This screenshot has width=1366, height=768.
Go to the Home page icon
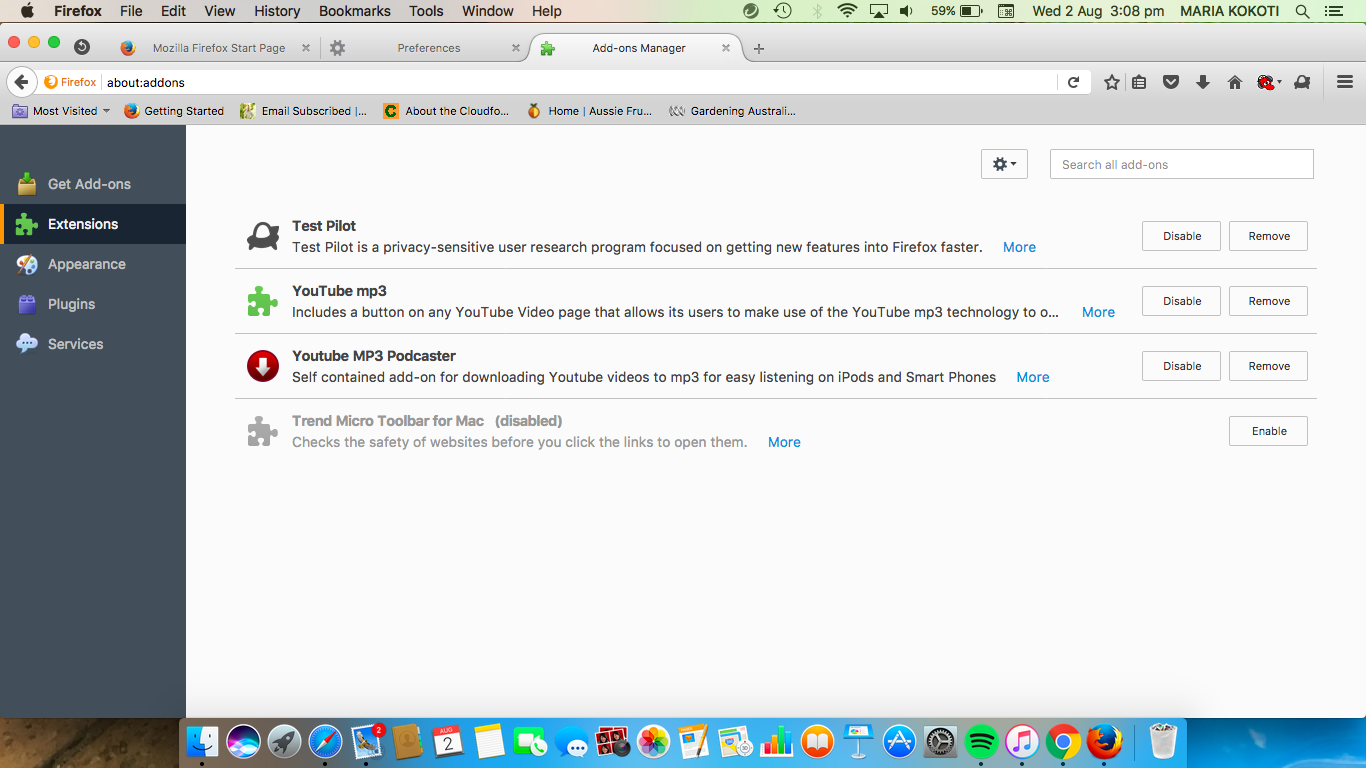coord(1235,82)
